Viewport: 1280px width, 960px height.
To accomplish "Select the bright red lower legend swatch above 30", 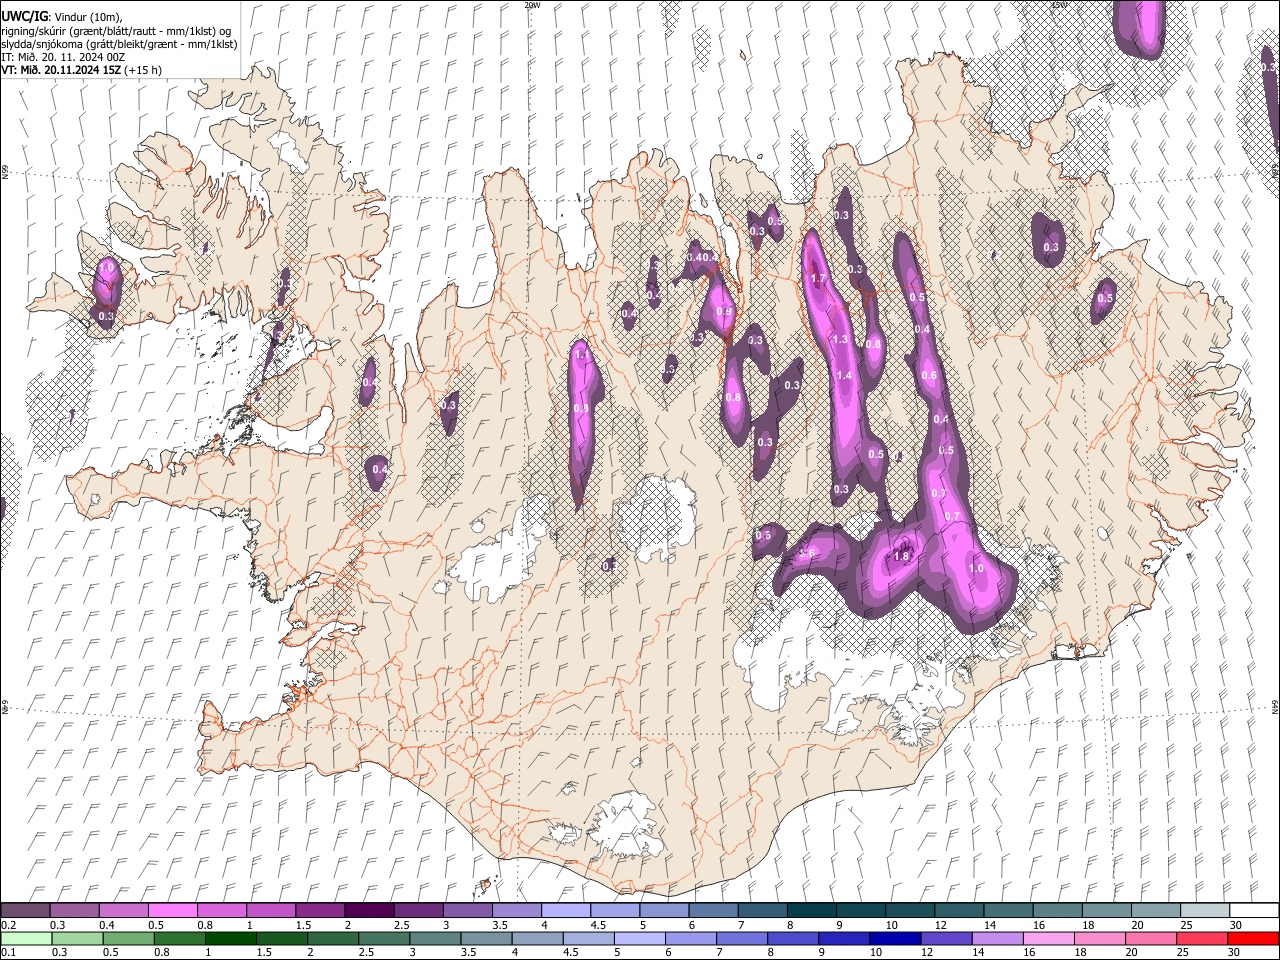I will click(x=1252, y=938).
